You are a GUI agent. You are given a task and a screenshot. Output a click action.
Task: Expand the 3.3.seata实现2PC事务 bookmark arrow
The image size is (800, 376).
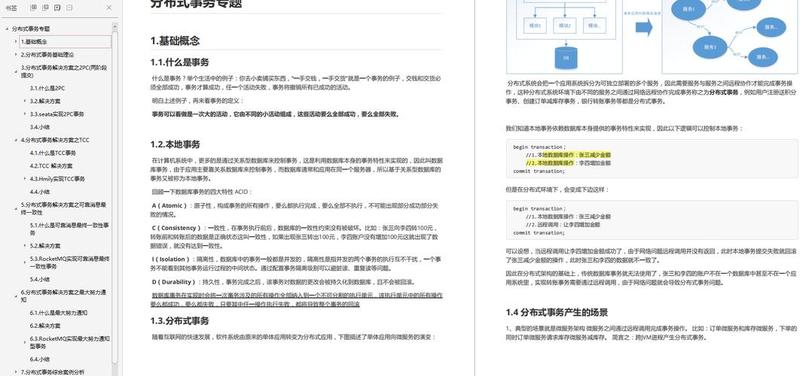click(x=25, y=114)
